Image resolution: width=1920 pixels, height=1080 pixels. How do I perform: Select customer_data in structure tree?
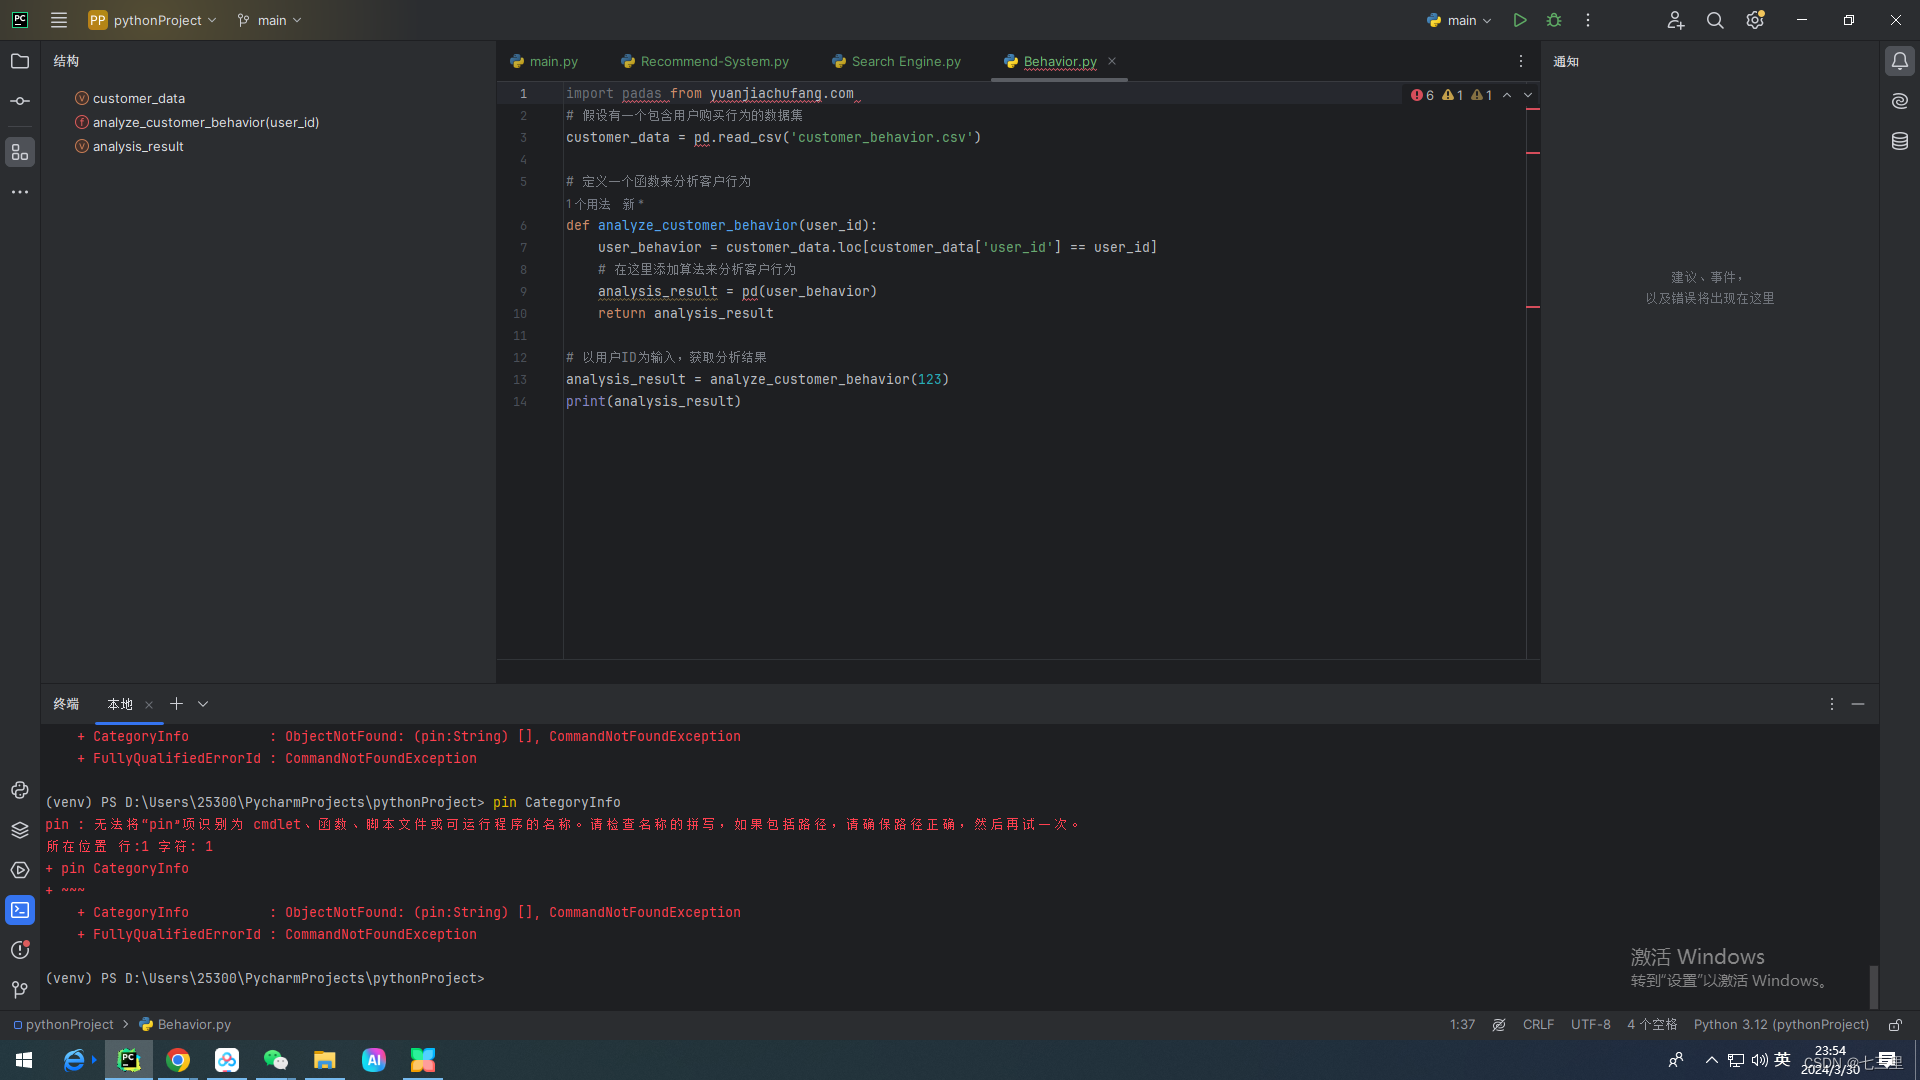click(138, 98)
